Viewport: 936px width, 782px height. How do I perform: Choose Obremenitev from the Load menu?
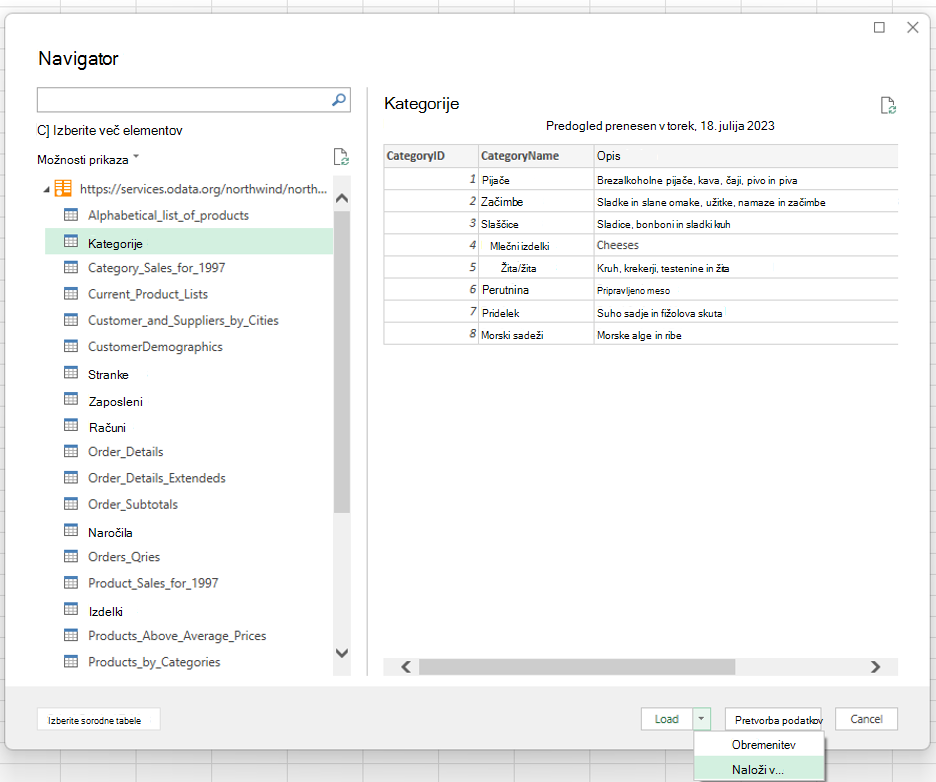[759, 744]
